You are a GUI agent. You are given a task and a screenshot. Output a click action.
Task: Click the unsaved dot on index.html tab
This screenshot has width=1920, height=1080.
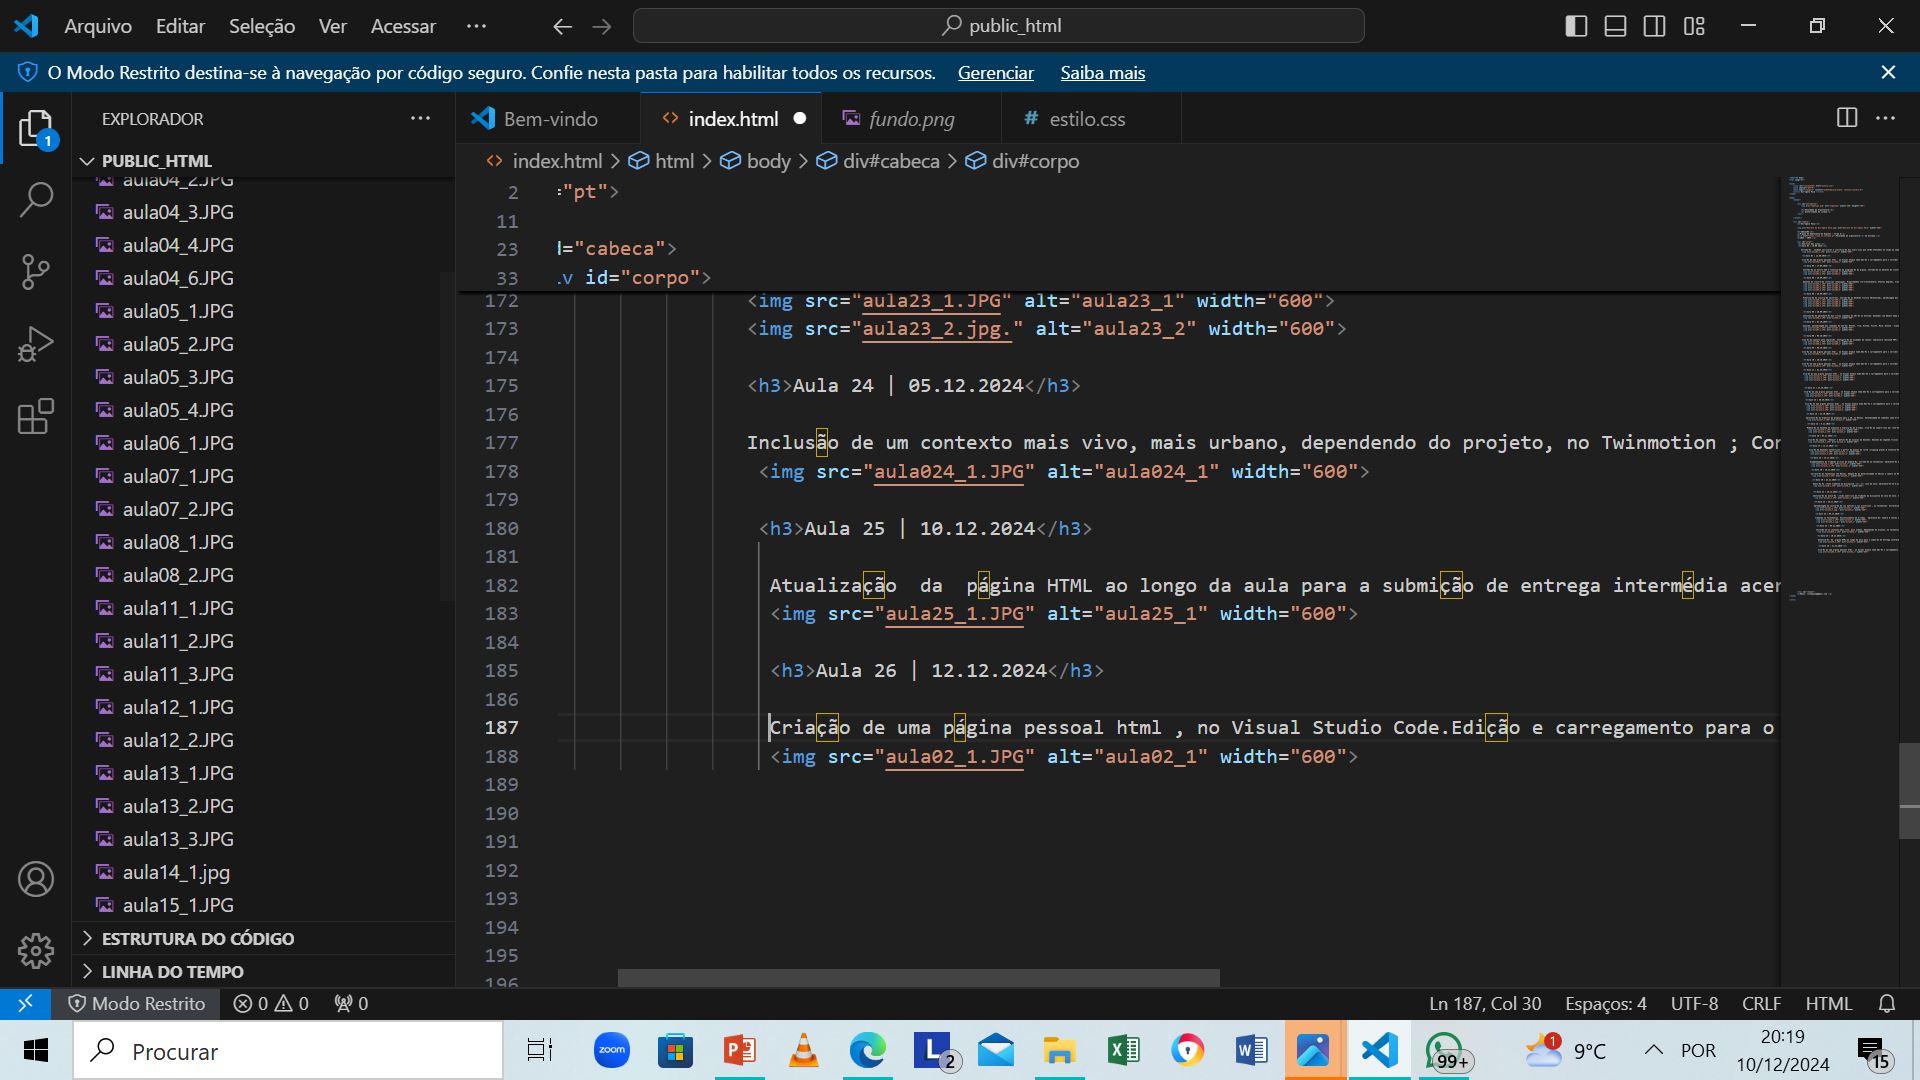click(799, 118)
